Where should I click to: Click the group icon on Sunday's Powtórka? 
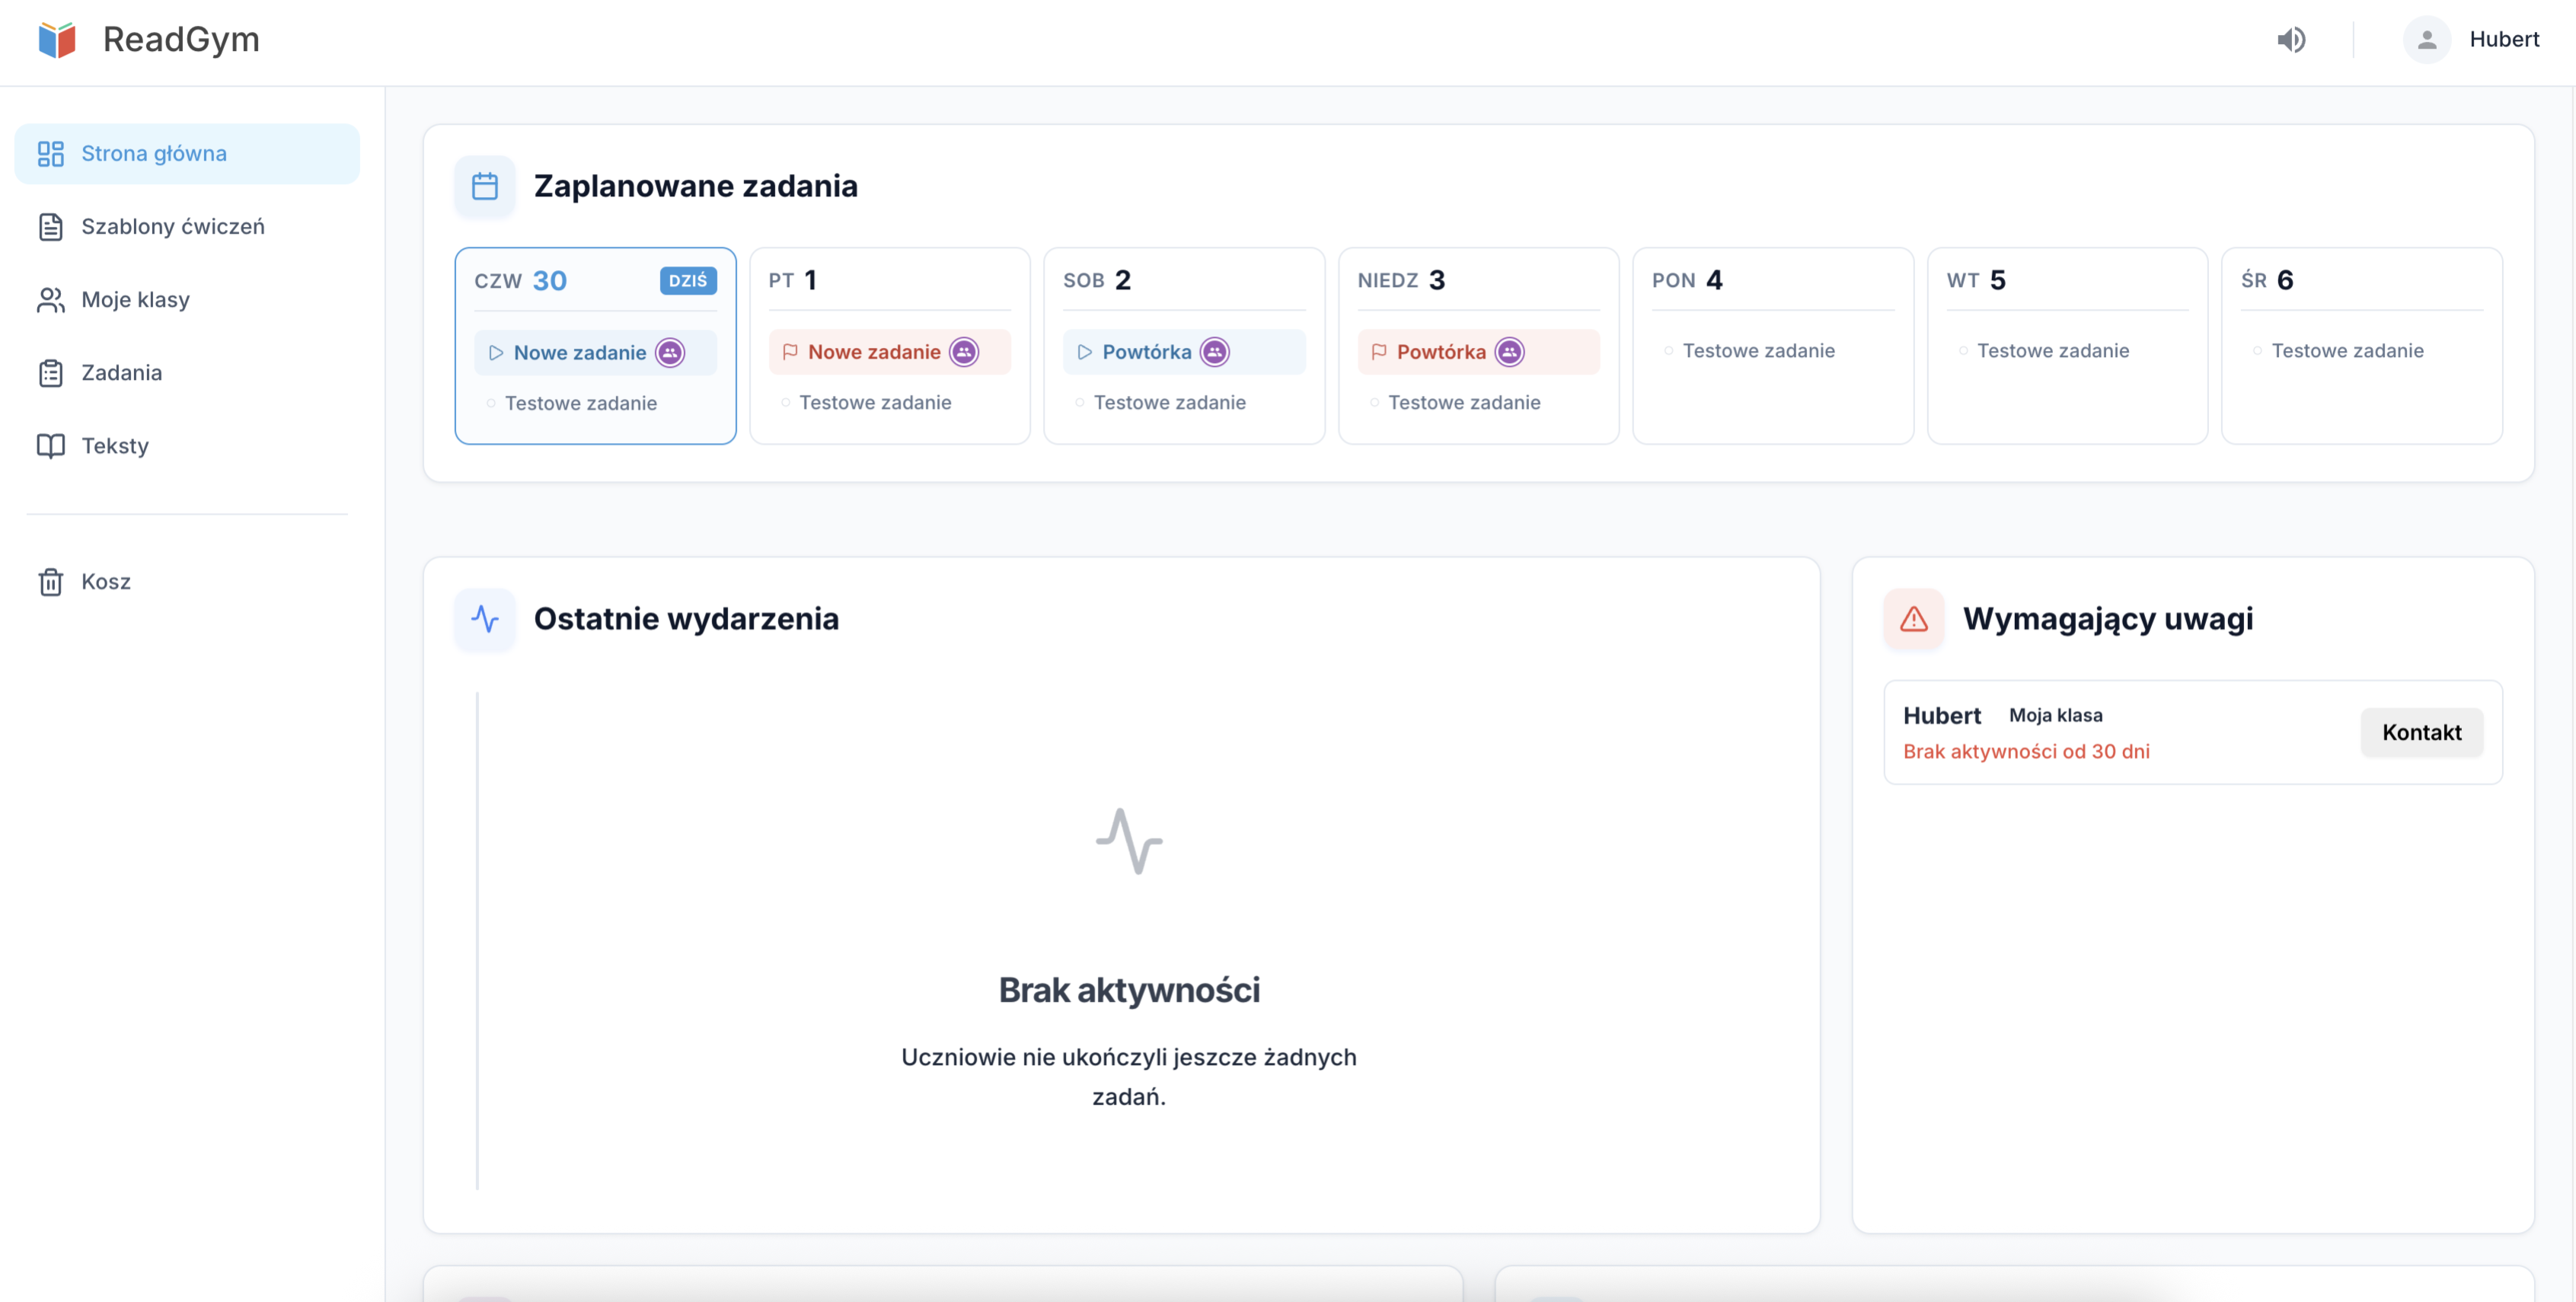(x=1509, y=352)
